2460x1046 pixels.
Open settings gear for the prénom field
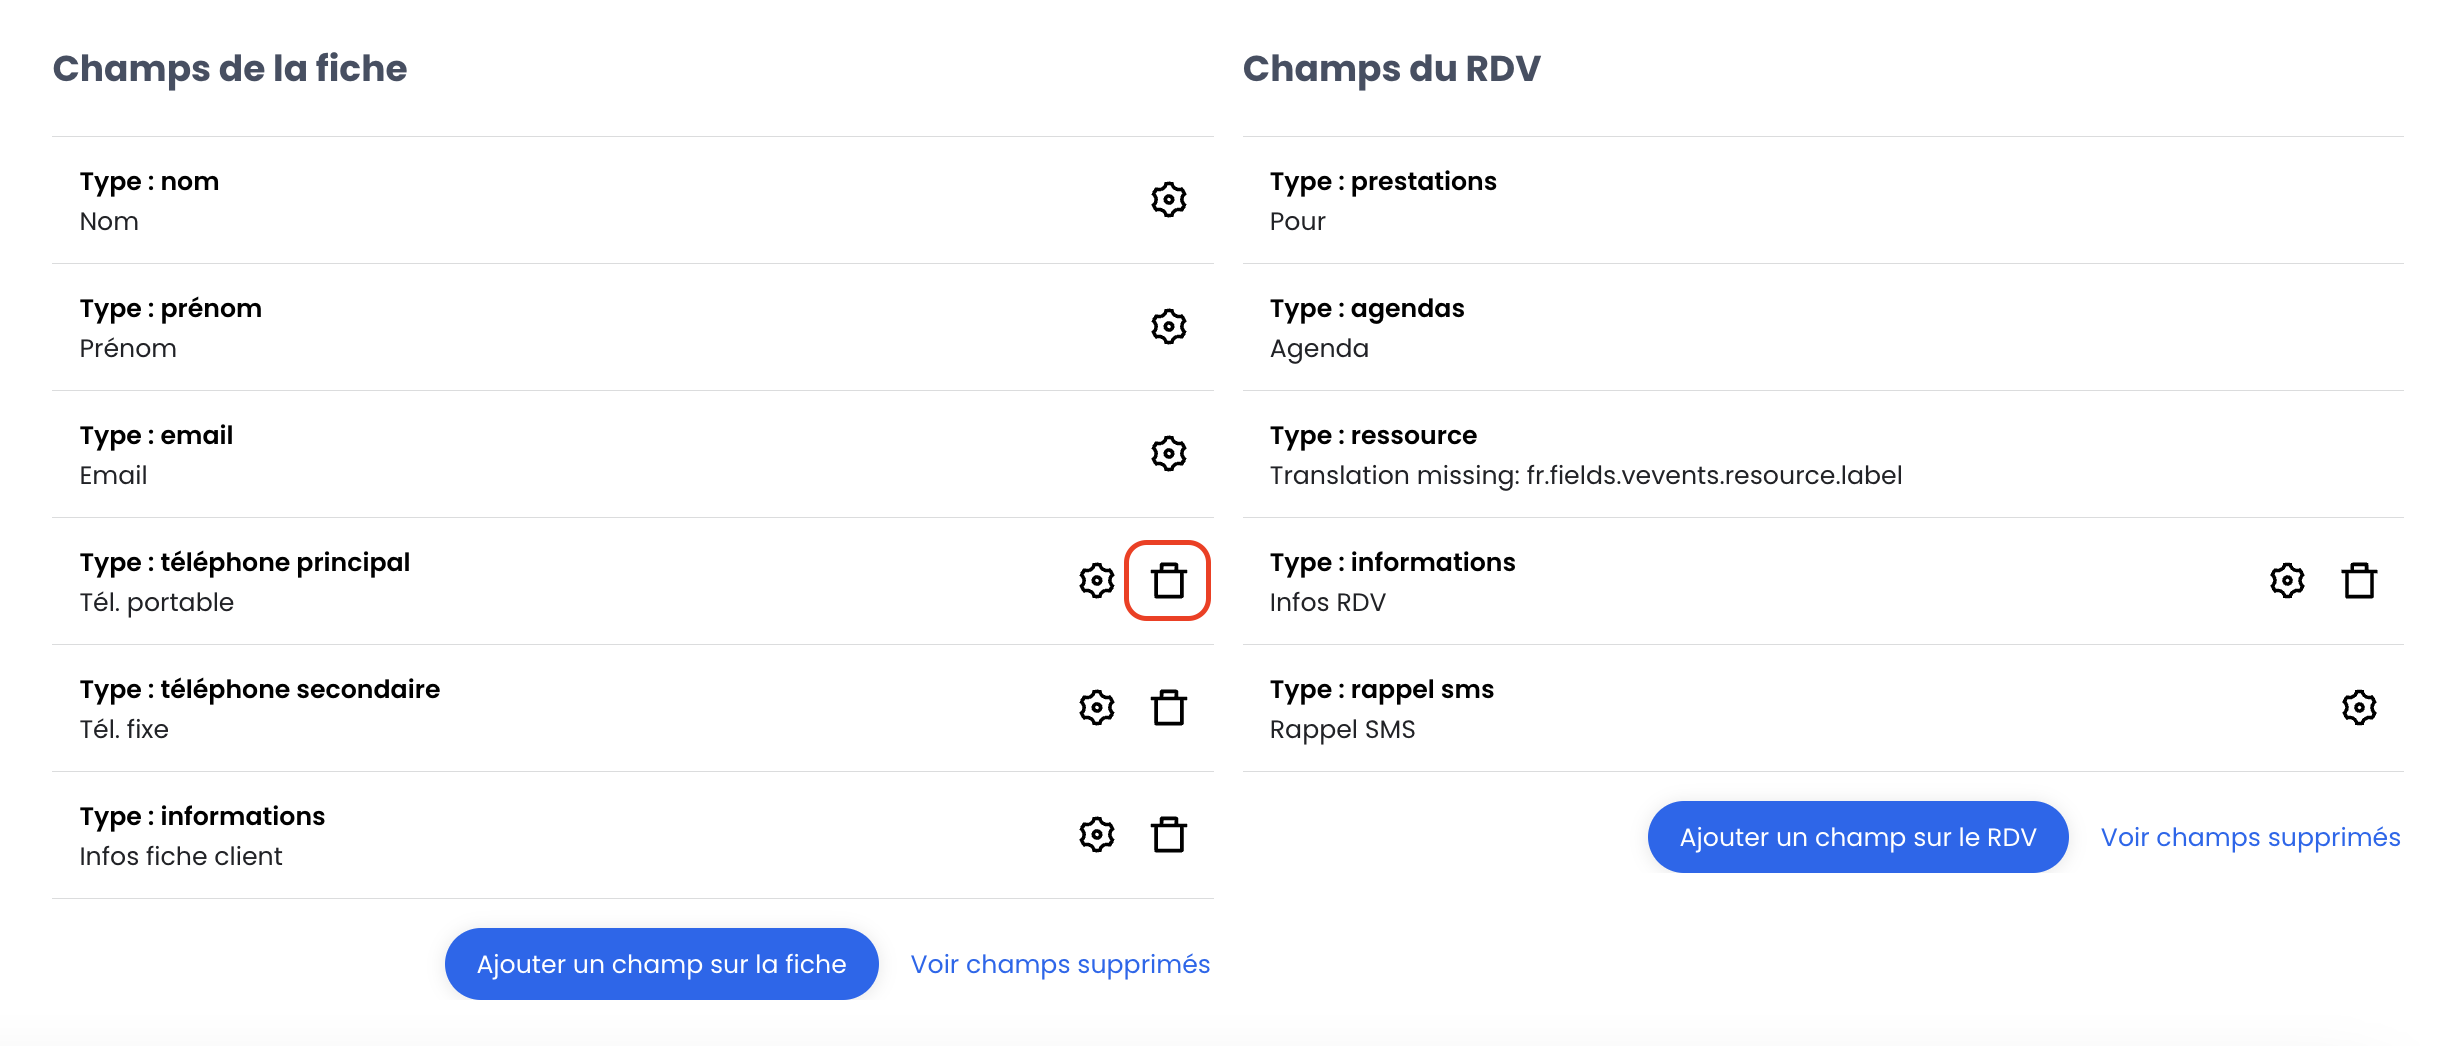coord(1168,327)
